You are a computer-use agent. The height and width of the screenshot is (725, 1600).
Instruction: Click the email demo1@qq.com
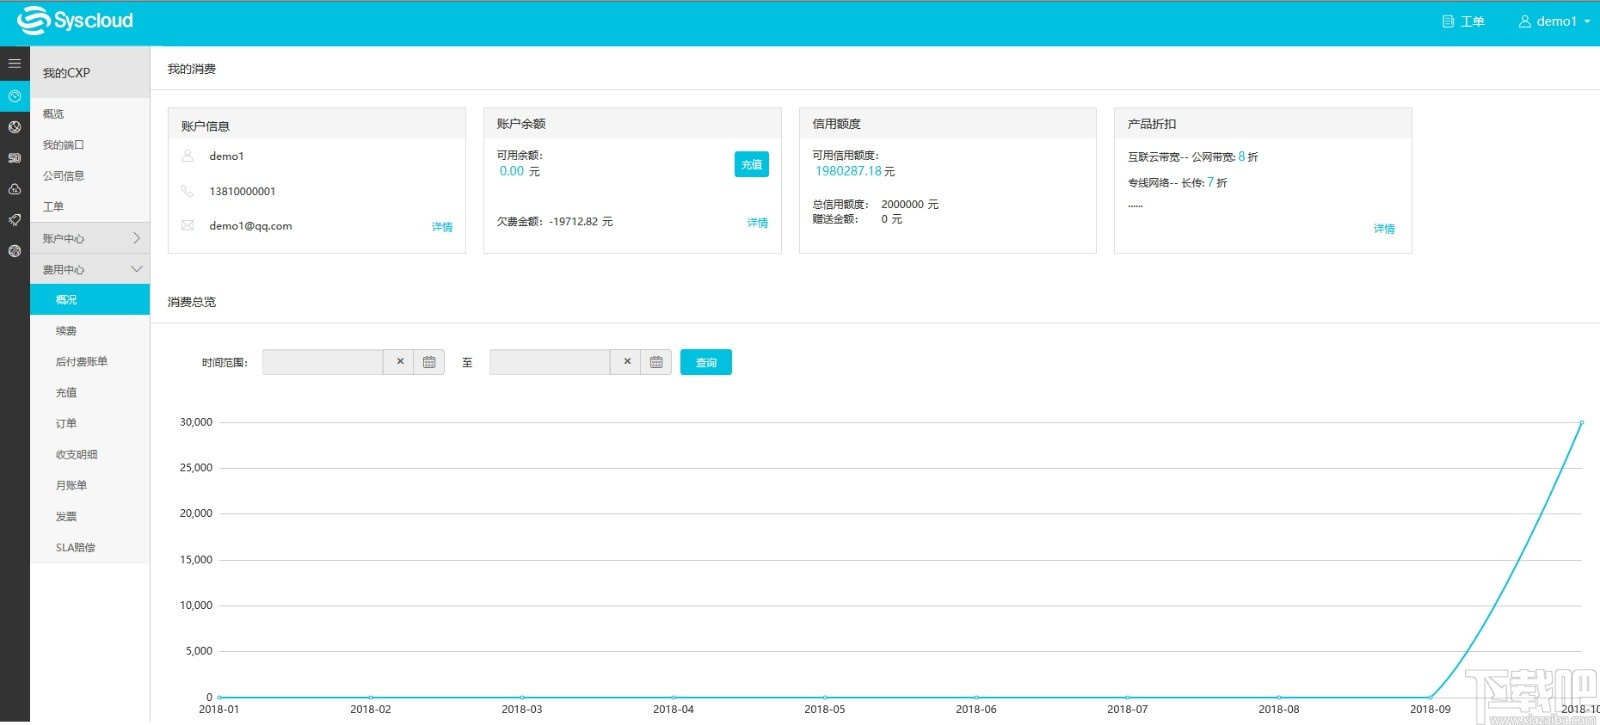[x=251, y=226]
